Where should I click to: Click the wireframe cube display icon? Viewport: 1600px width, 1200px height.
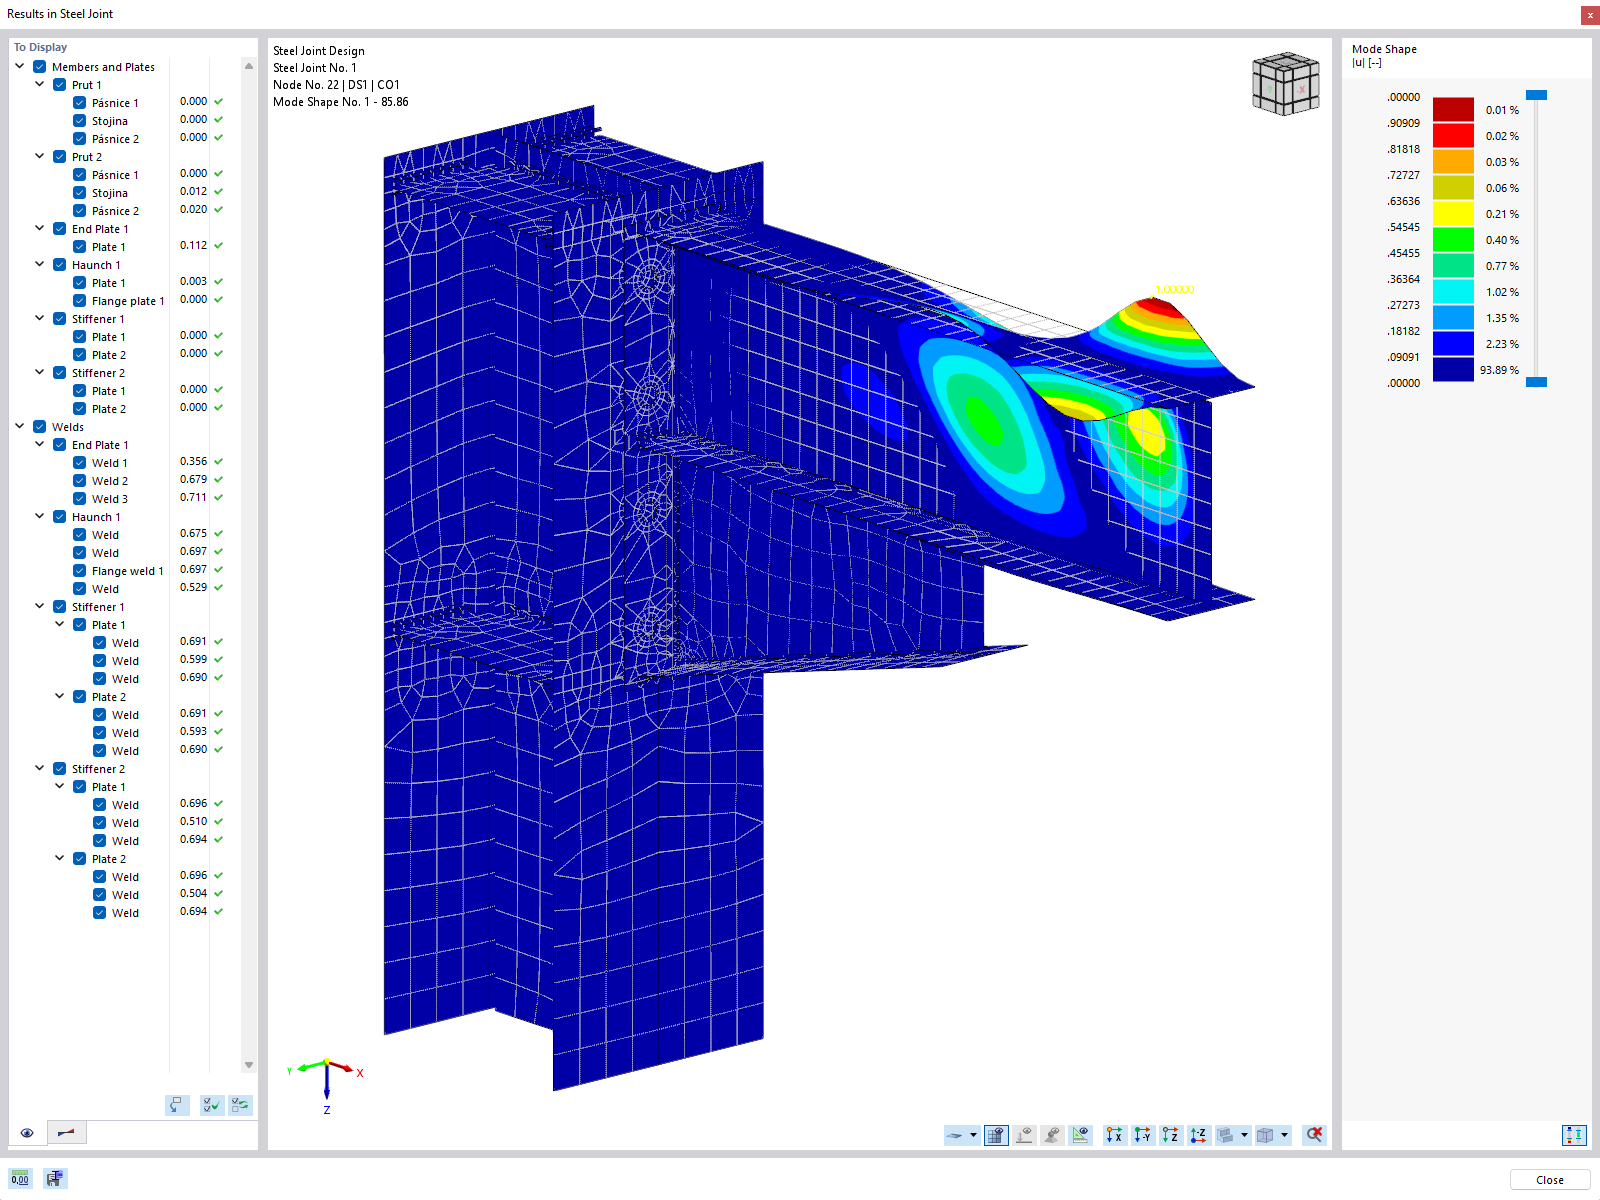coord(1266,1135)
